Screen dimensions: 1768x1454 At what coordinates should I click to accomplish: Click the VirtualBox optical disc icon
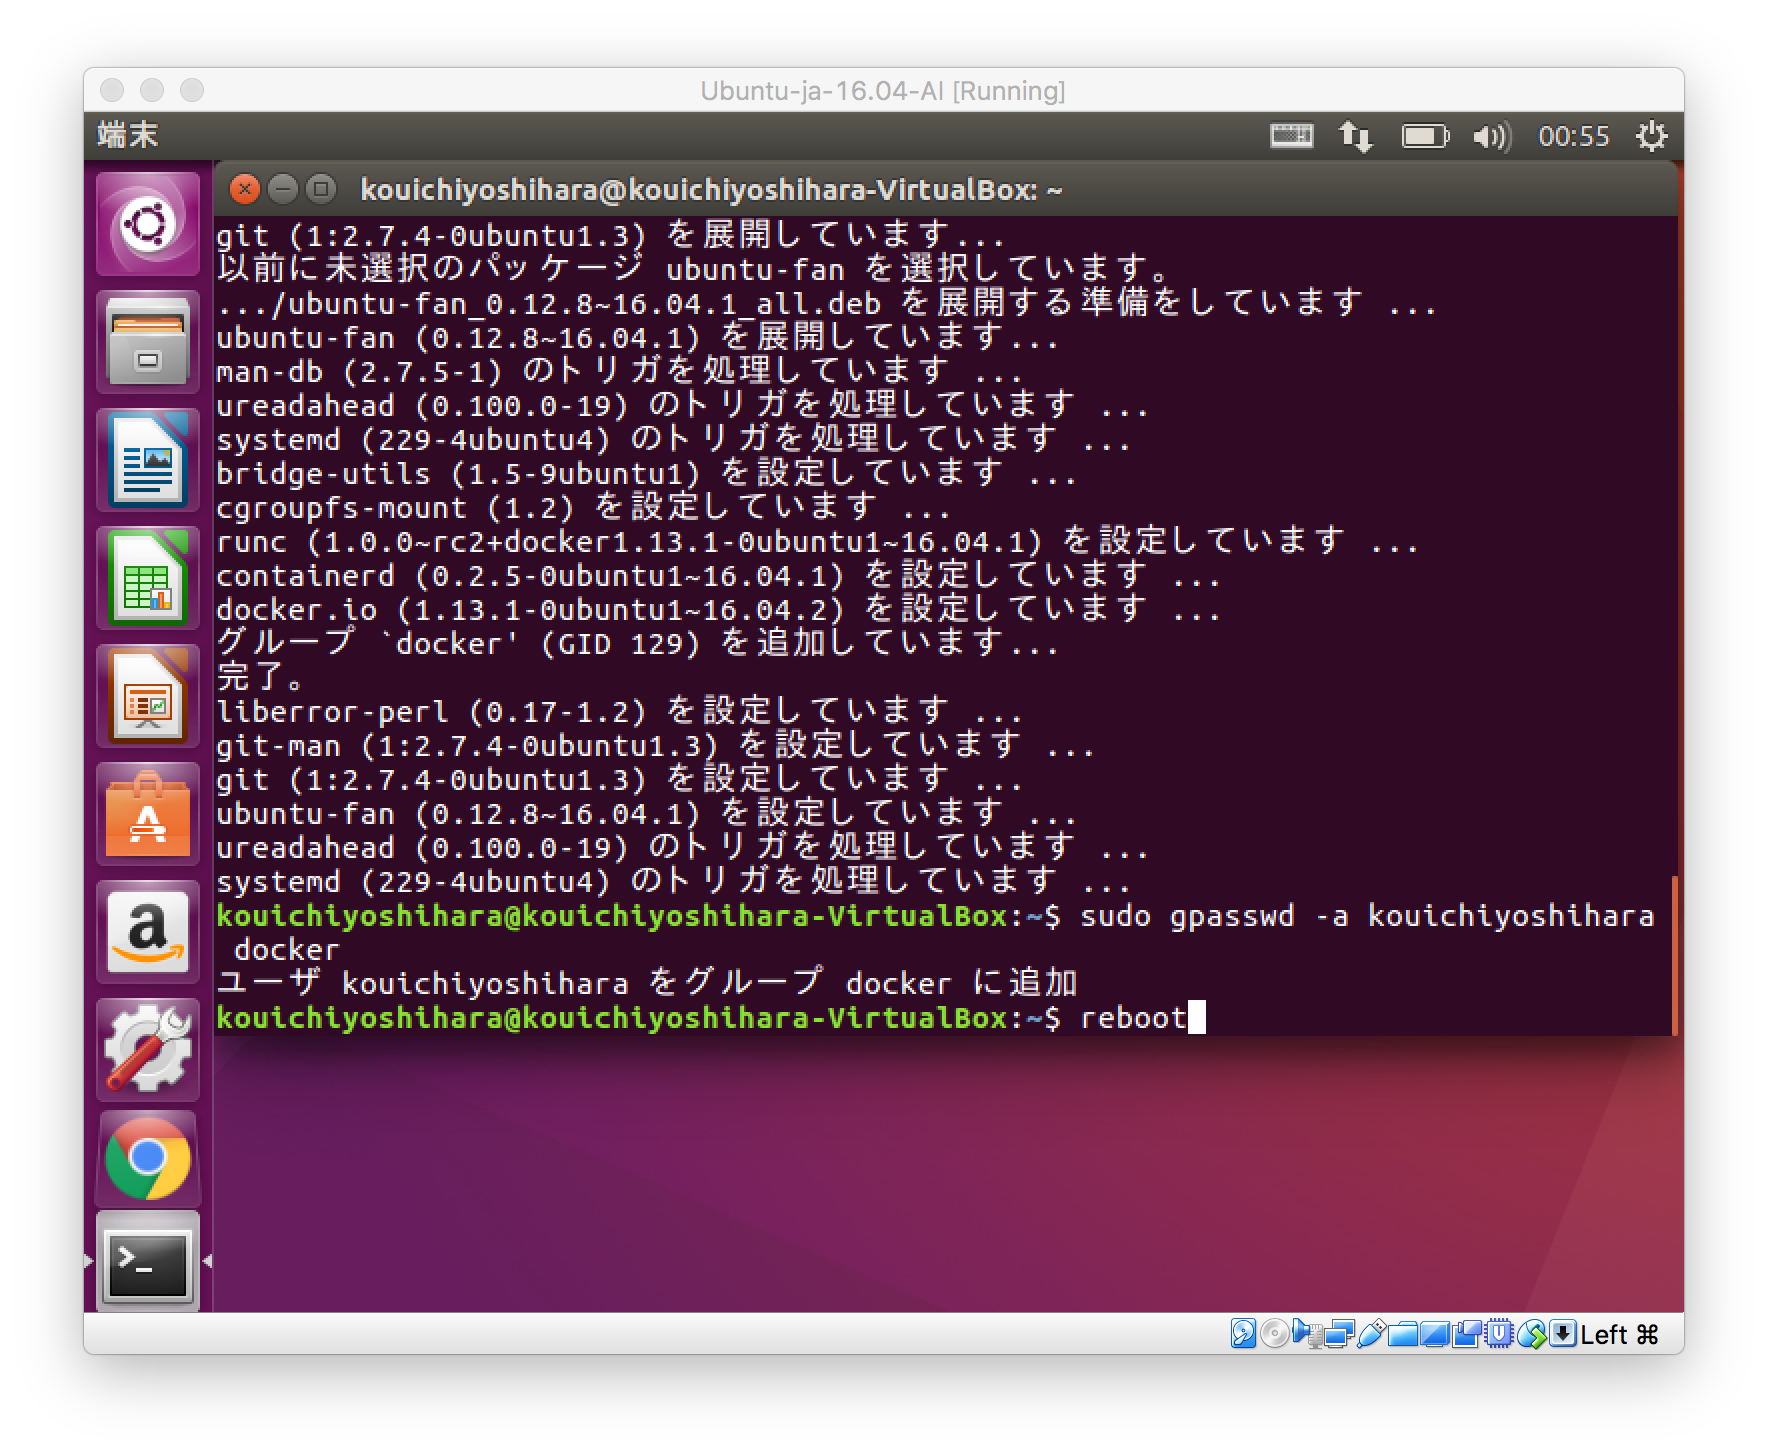[1274, 1333]
